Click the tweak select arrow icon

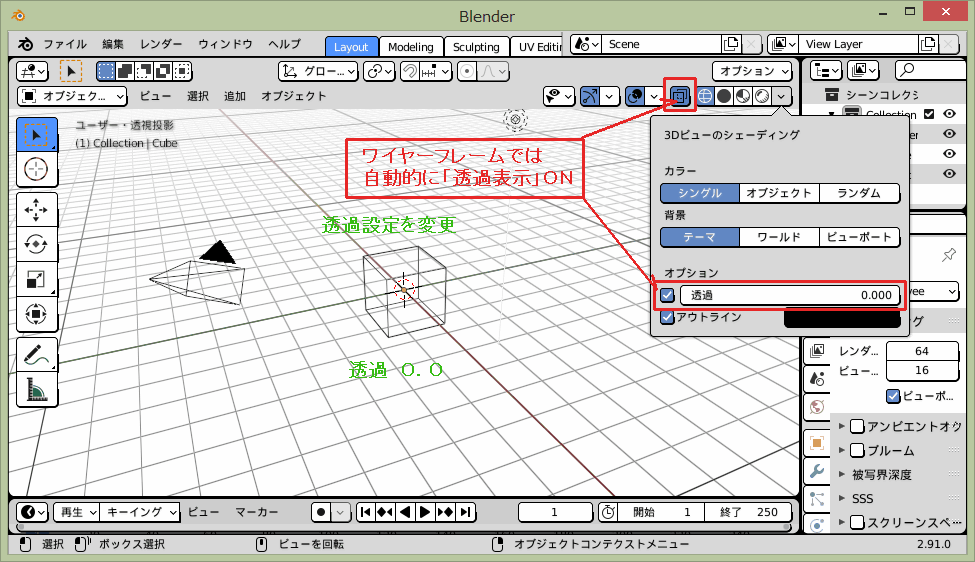[x=71, y=71]
